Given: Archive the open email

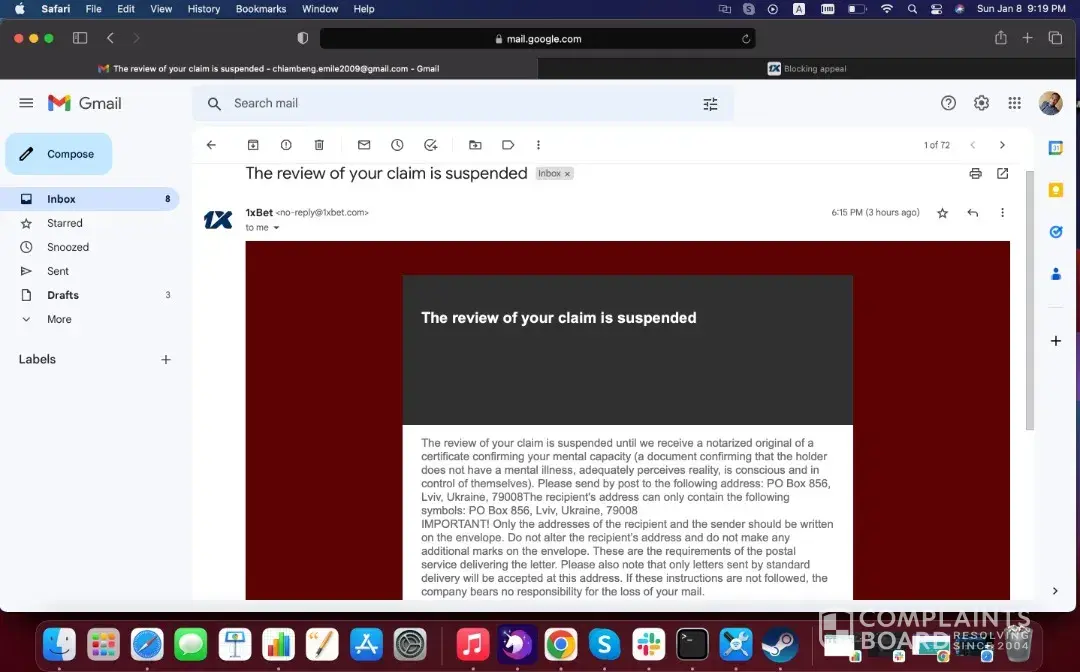Looking at the screenshot, I should [253, 145].
